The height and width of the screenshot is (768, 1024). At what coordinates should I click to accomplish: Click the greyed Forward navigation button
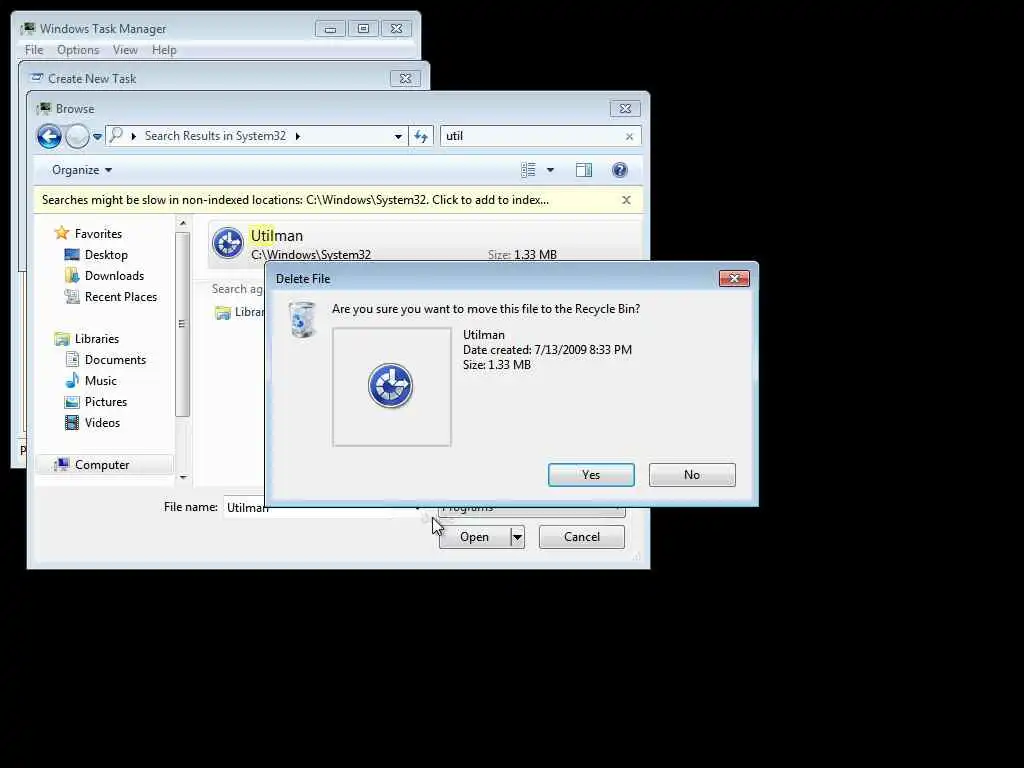click(77, 136)
